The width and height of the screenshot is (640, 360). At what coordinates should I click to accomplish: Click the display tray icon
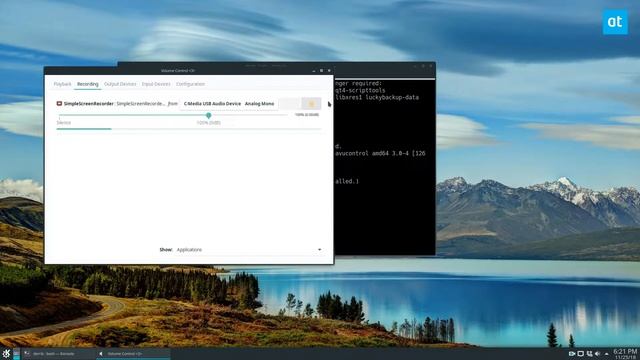580,353
